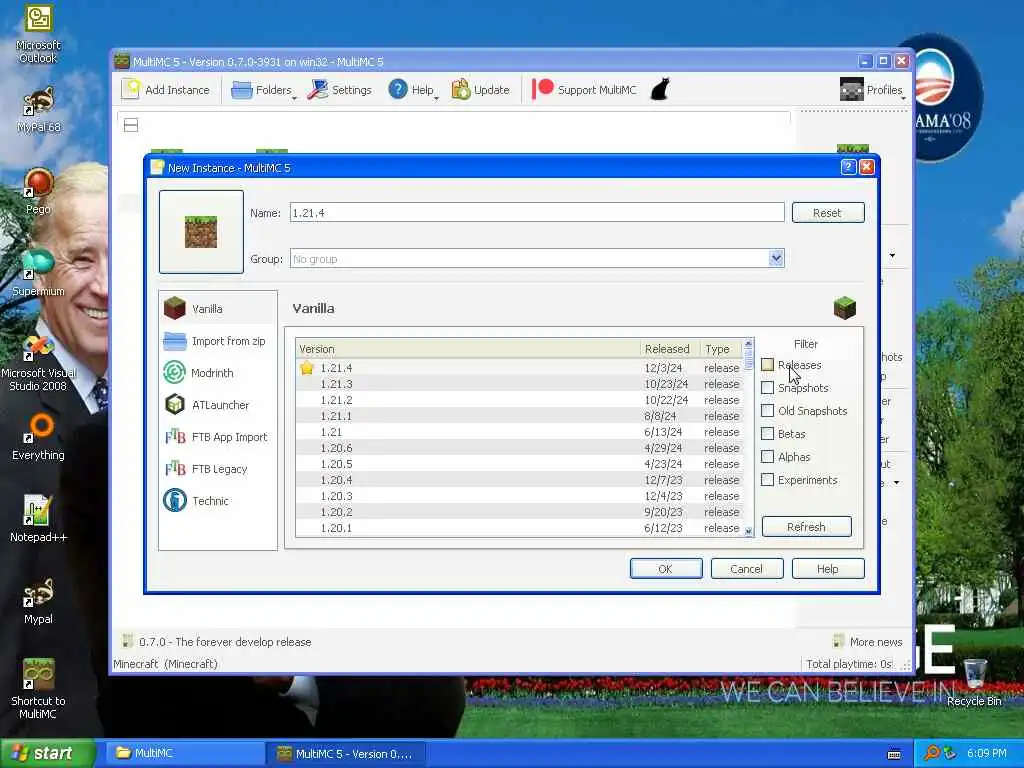Enable the Betas filter checkbox
The image size is (1024, 768).
coord(767,433)
